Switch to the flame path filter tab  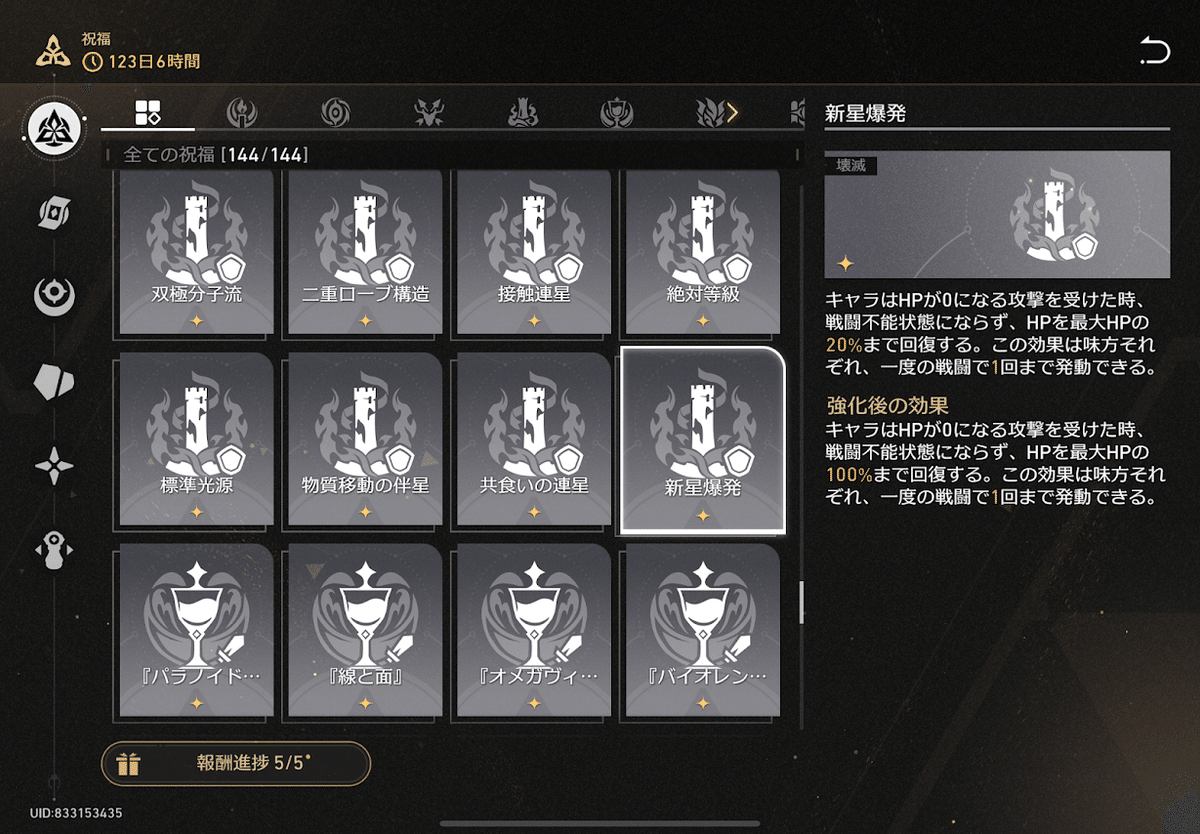(242, 113)
